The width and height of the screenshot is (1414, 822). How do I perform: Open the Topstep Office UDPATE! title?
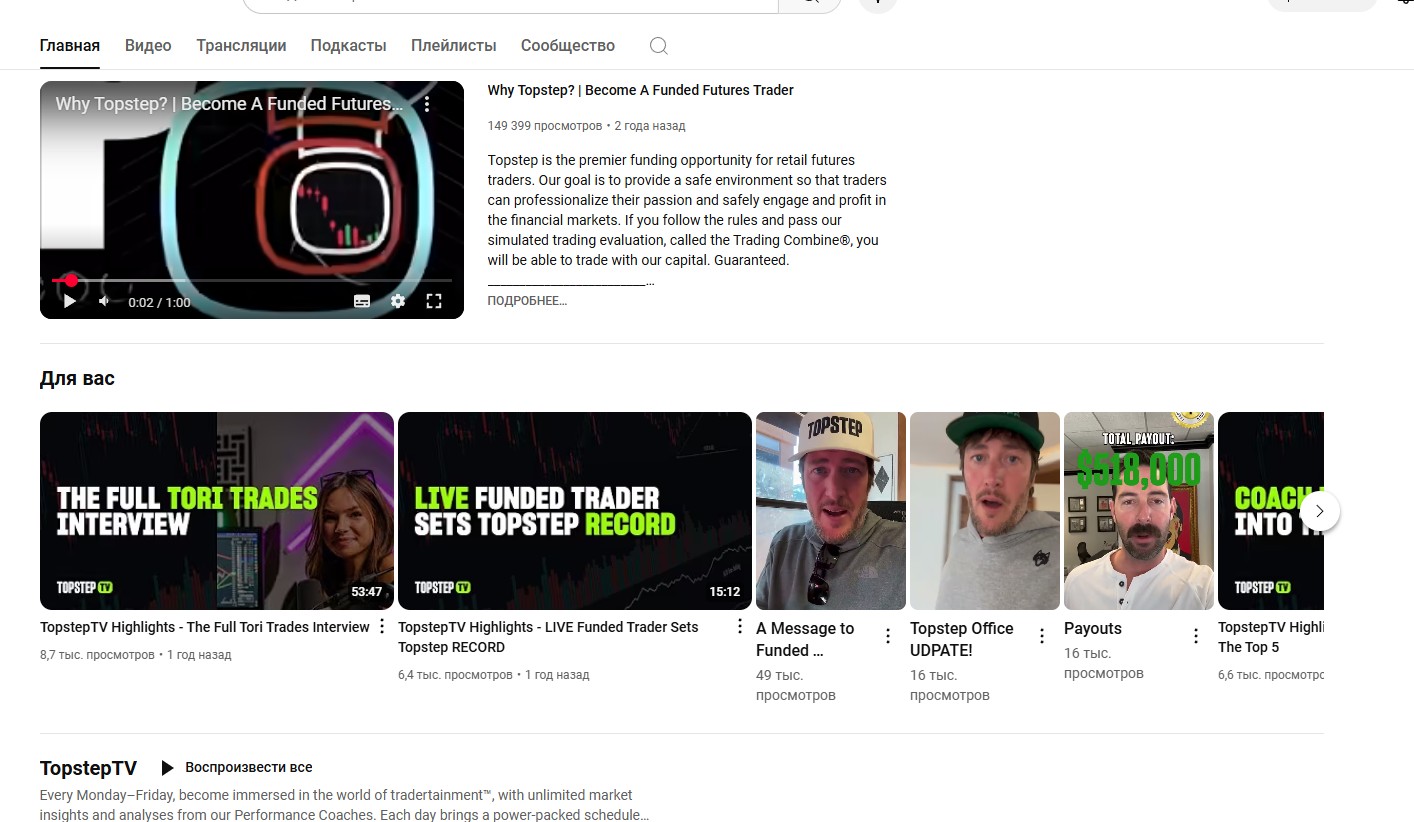click(962, 639)
